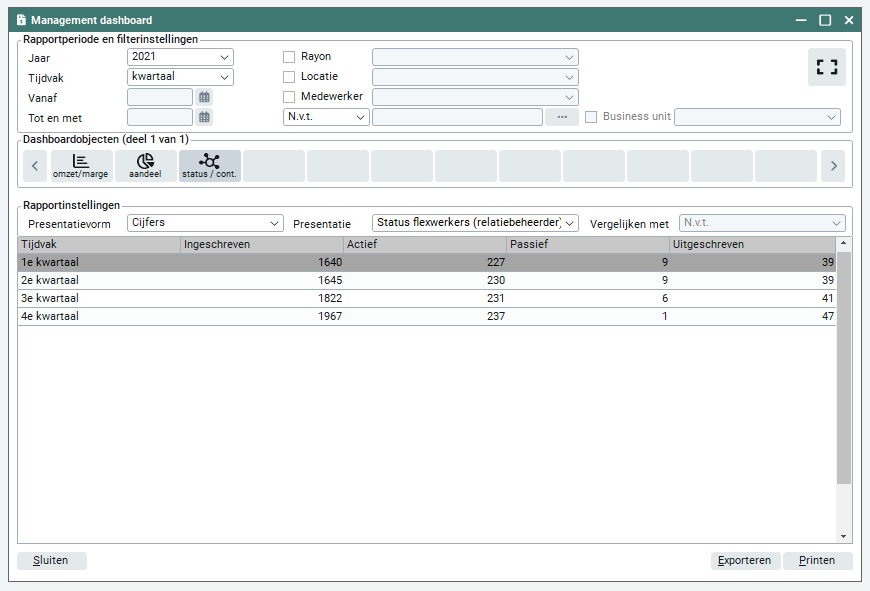This screenshot has width=870, height=591.
Task: Click the fullscreen expand icon
Action: 826,67
